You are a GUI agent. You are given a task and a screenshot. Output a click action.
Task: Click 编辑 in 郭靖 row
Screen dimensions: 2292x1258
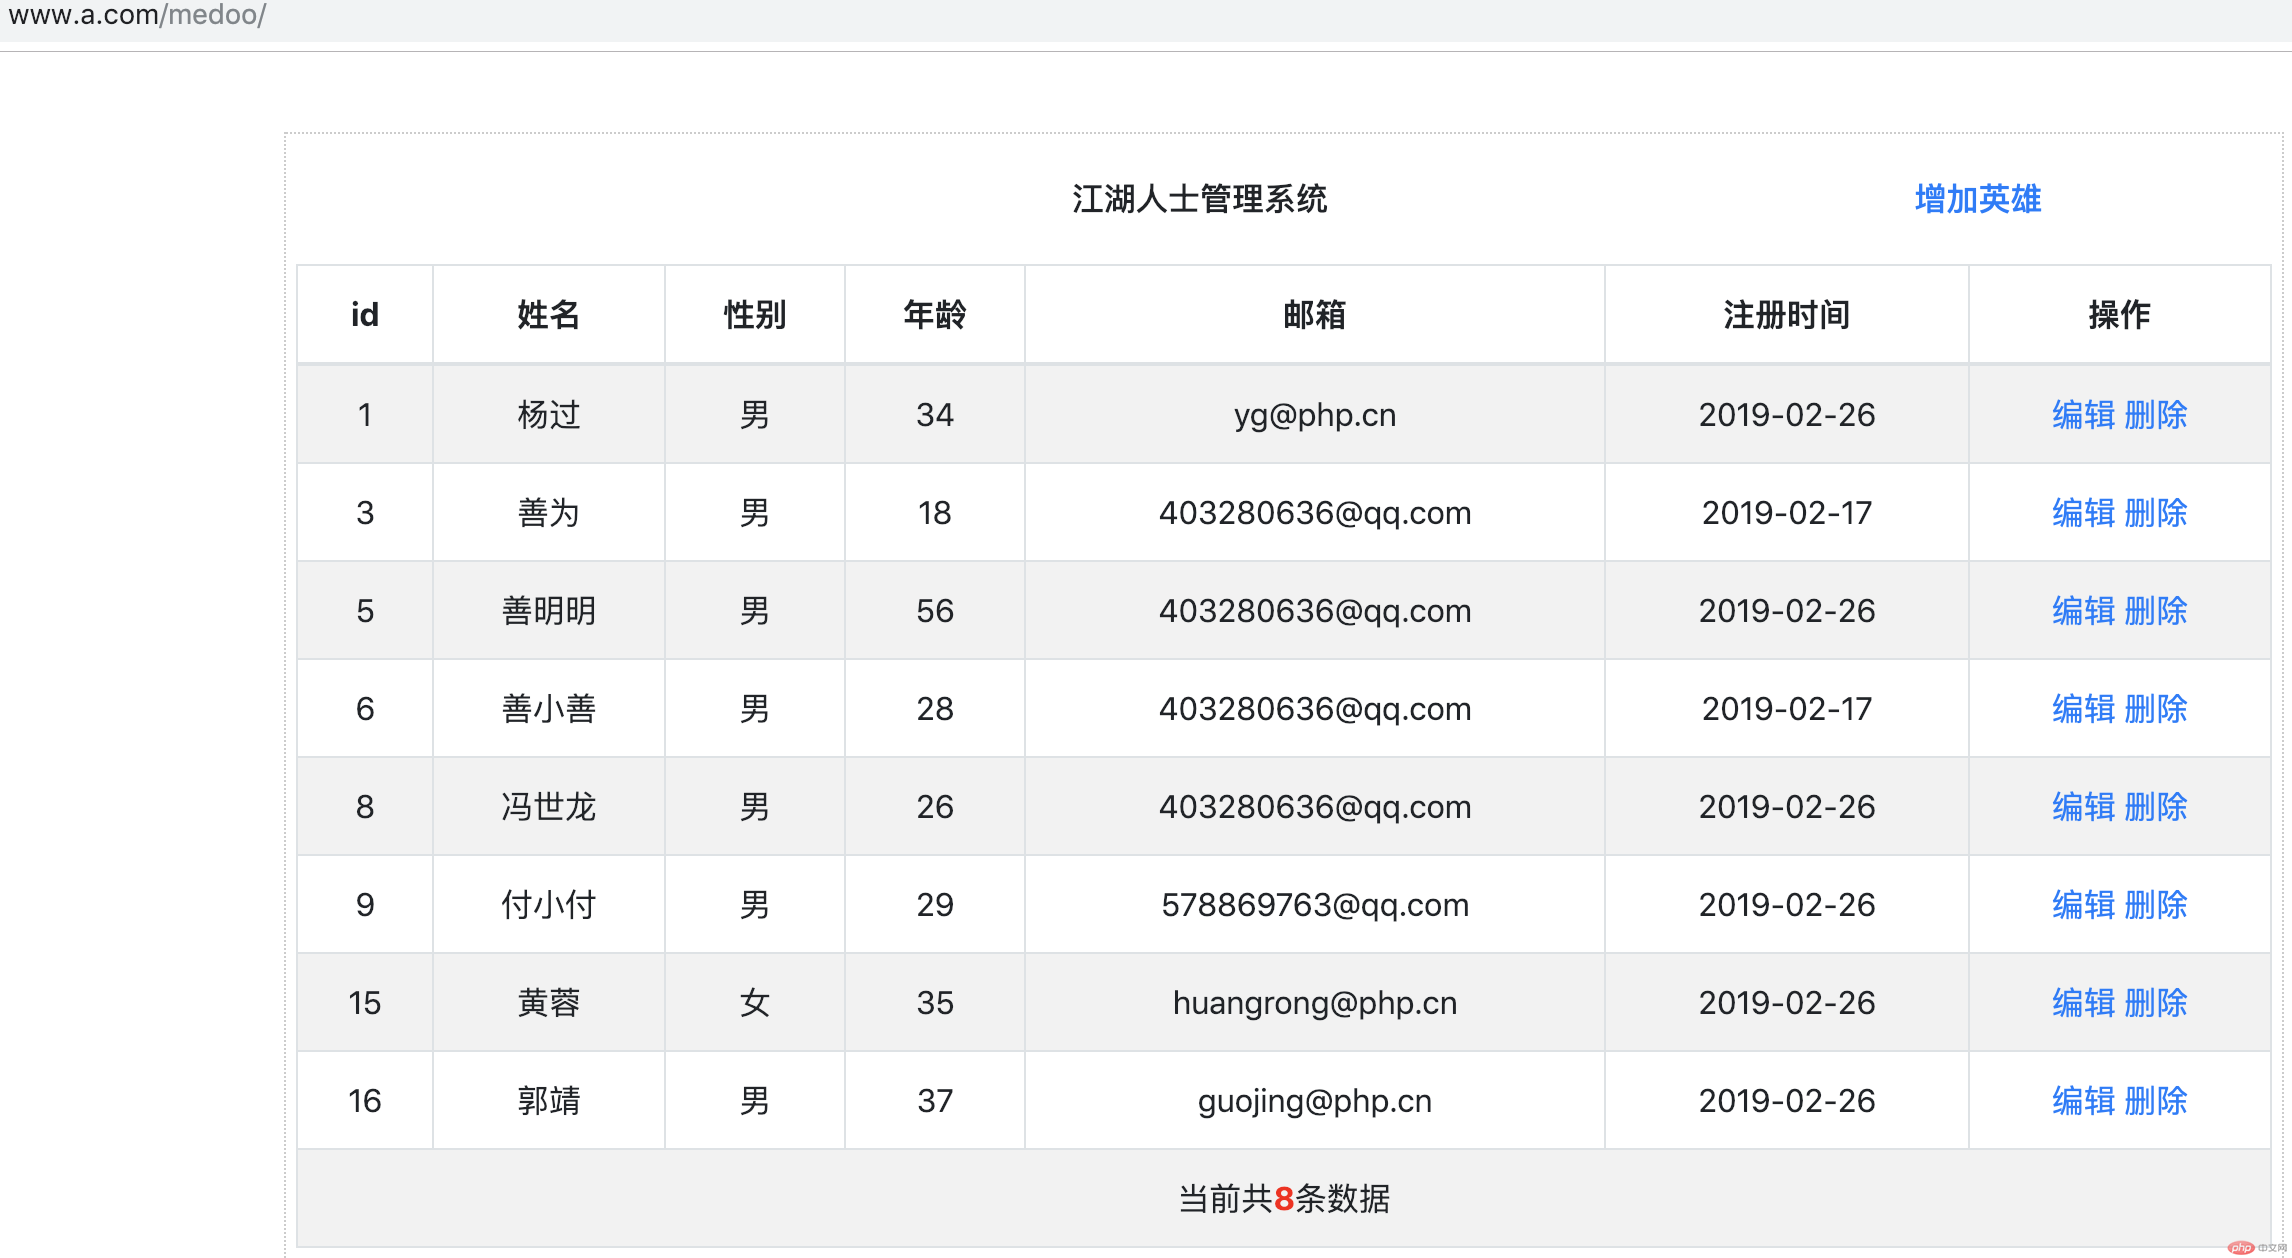click(2083, 1101)
